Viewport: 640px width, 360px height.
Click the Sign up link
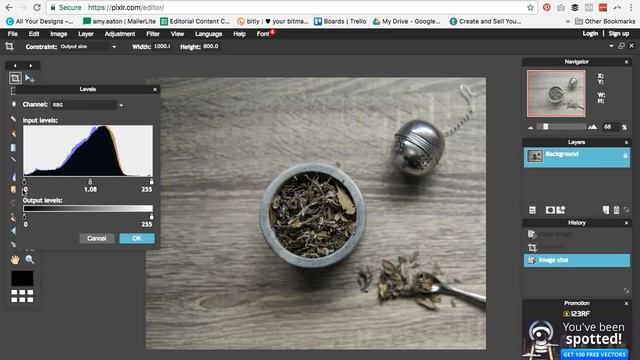[x=619, y=34]
